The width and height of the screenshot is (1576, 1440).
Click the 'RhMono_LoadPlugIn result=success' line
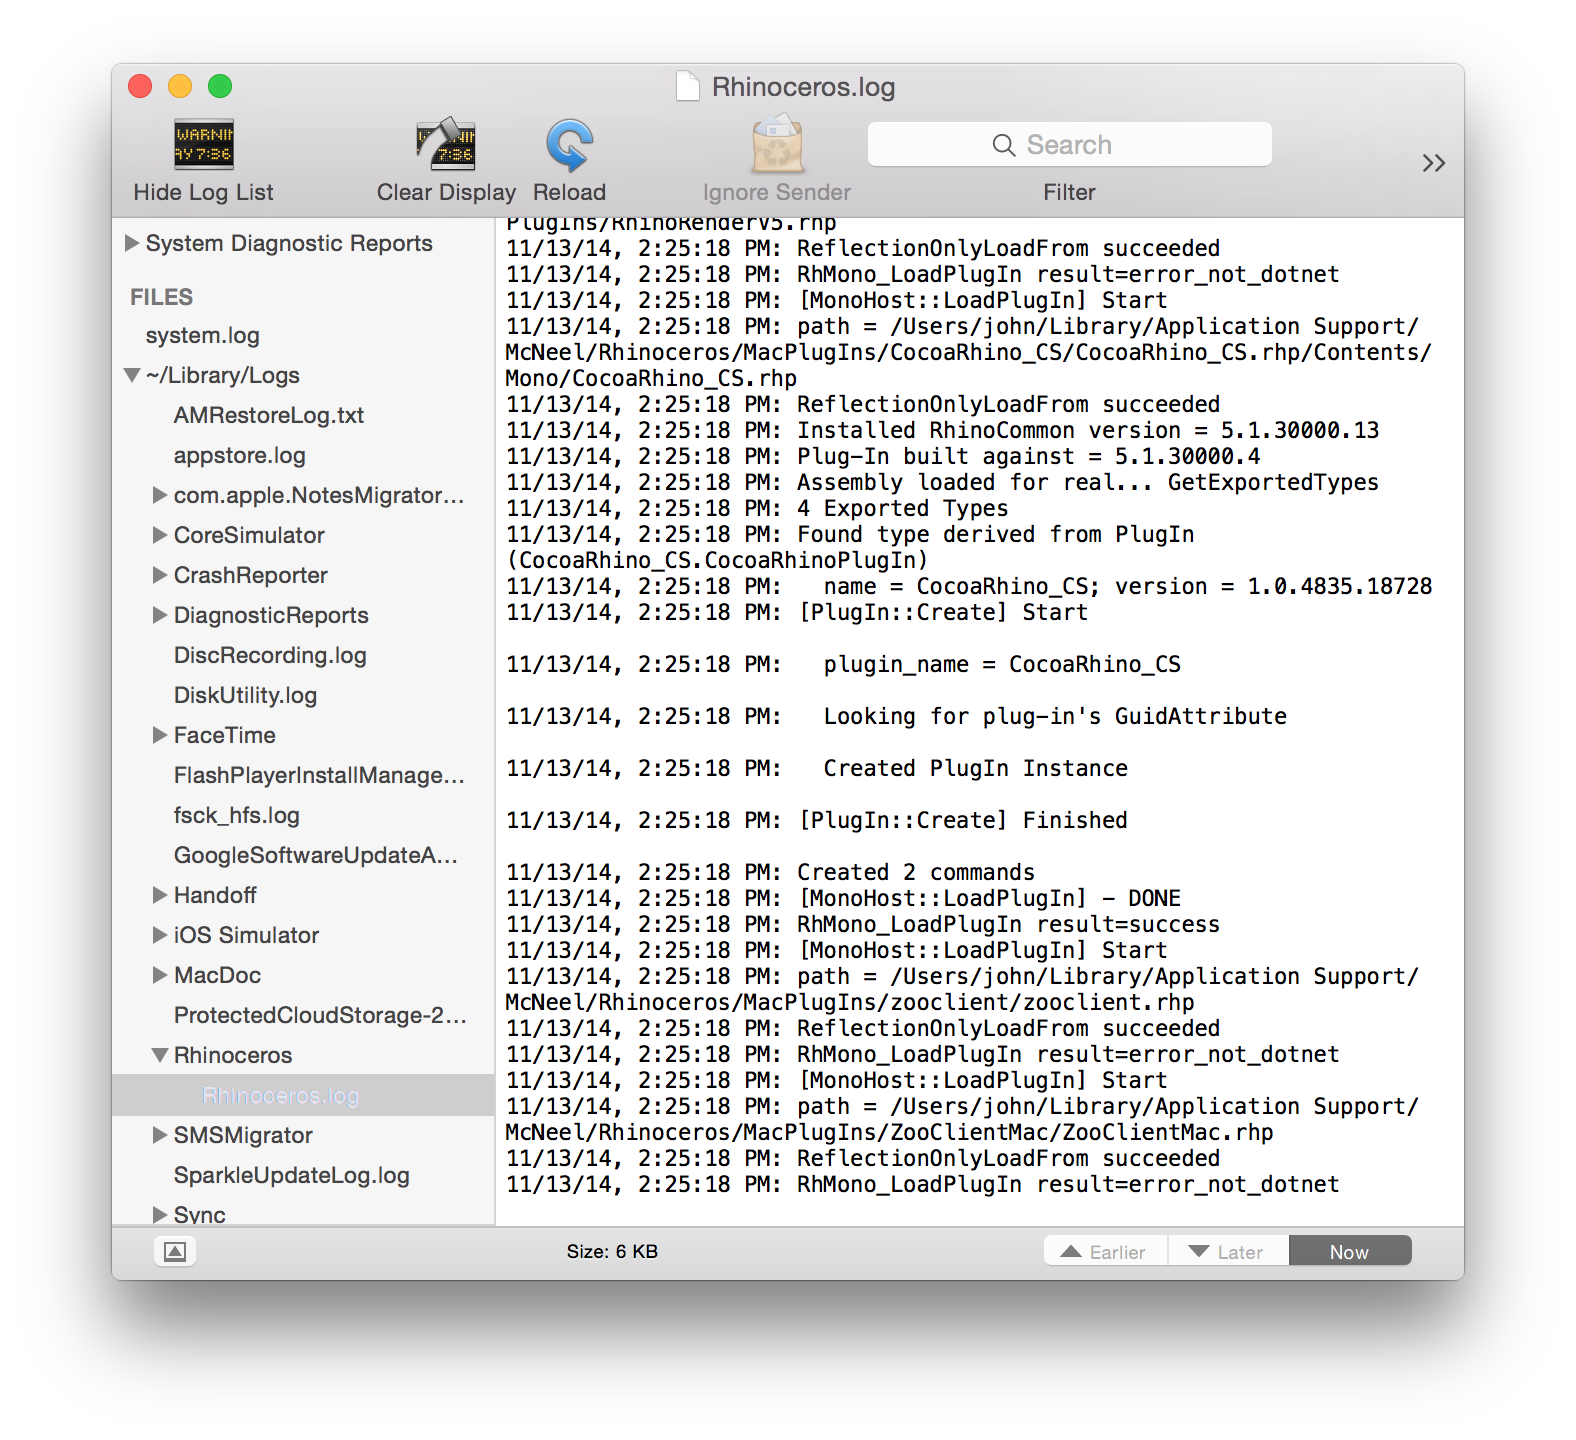click(x=863, y=924)
